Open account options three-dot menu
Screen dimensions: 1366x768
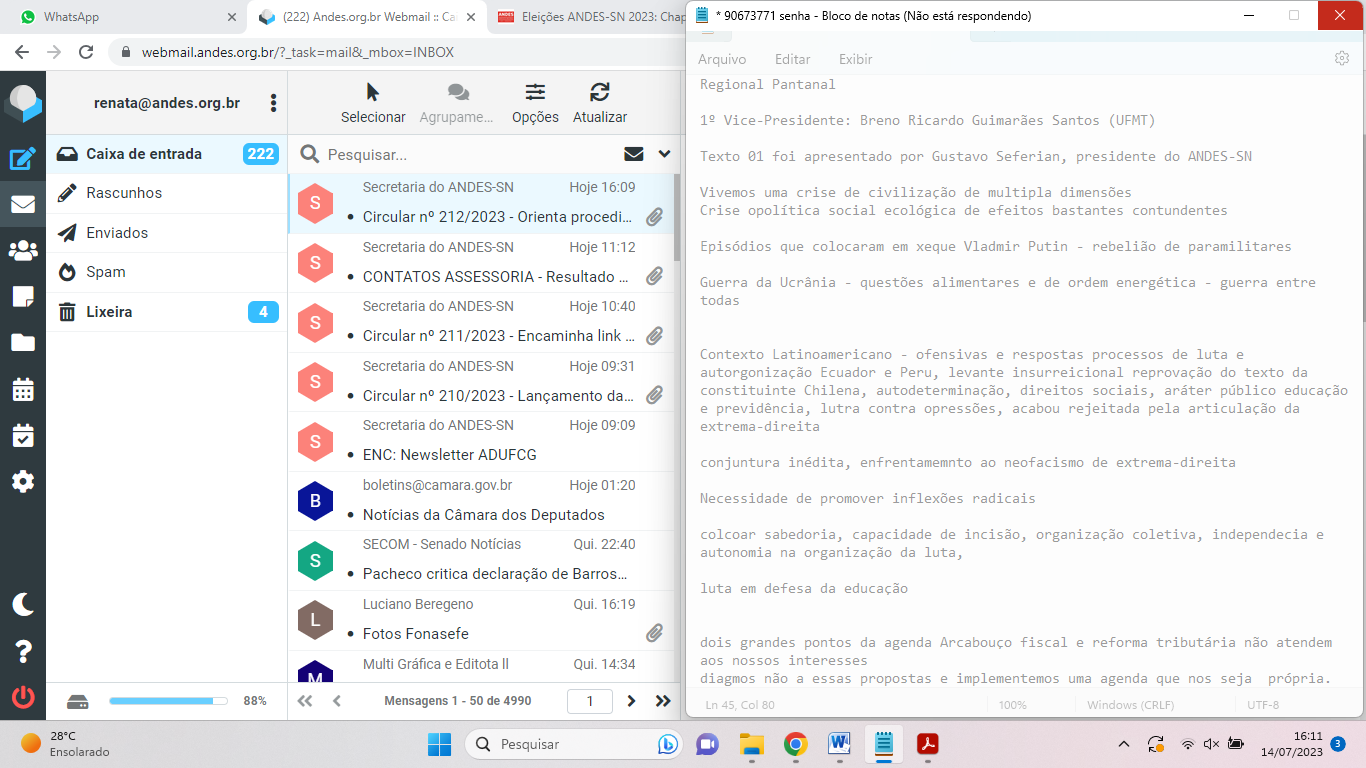(273, 103)
